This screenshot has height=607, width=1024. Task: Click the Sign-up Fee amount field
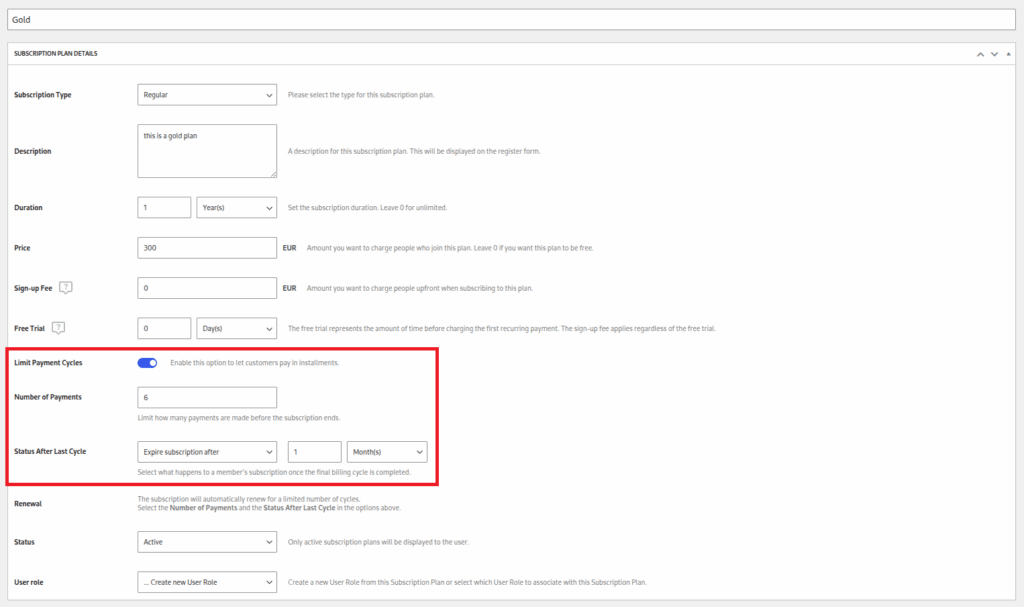point(207,288)
